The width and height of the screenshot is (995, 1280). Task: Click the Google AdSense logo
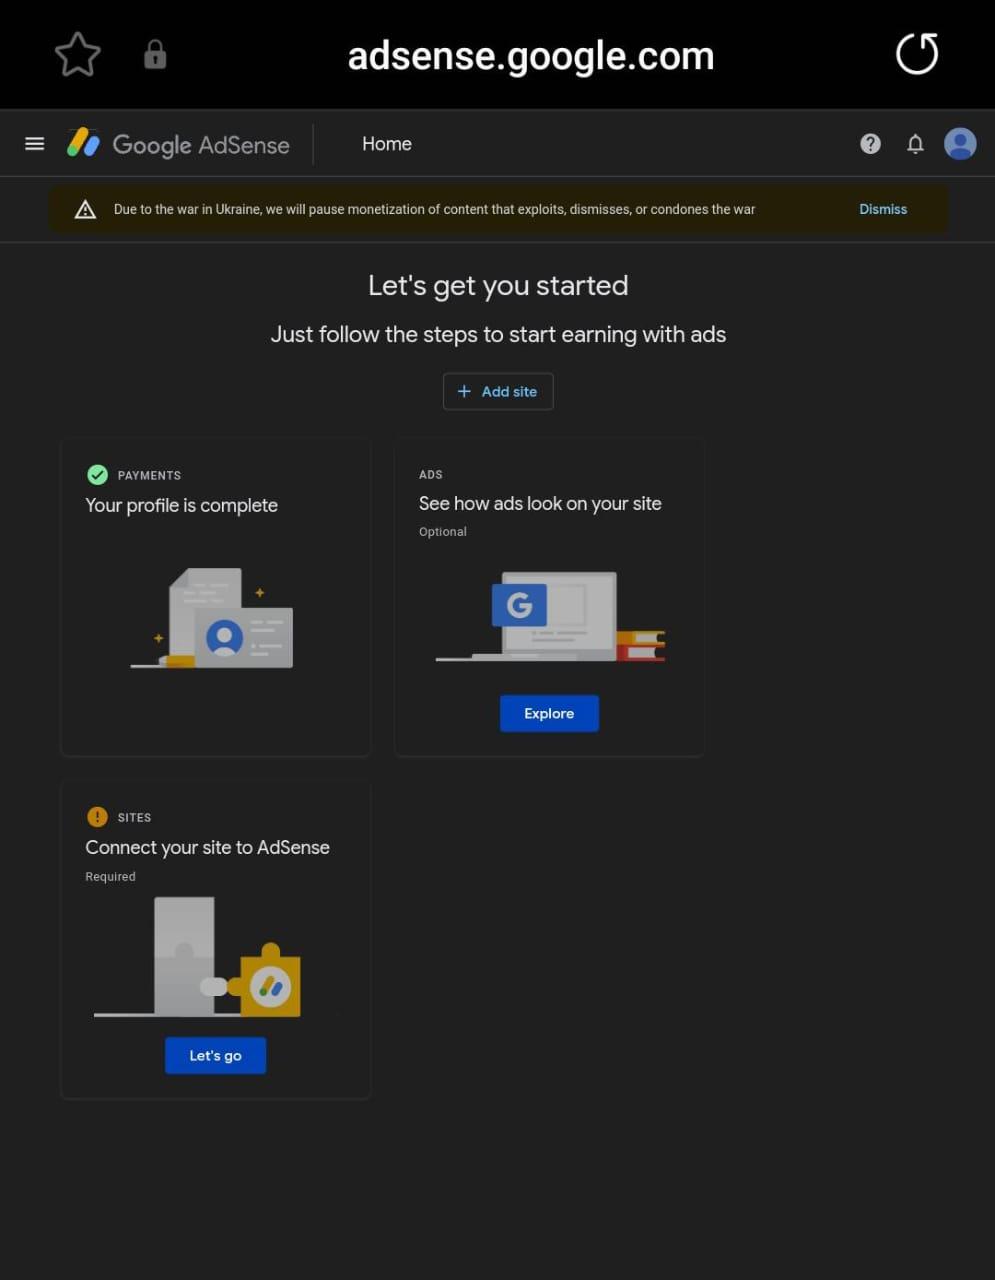pyautogui.click(x=178, y=143)
